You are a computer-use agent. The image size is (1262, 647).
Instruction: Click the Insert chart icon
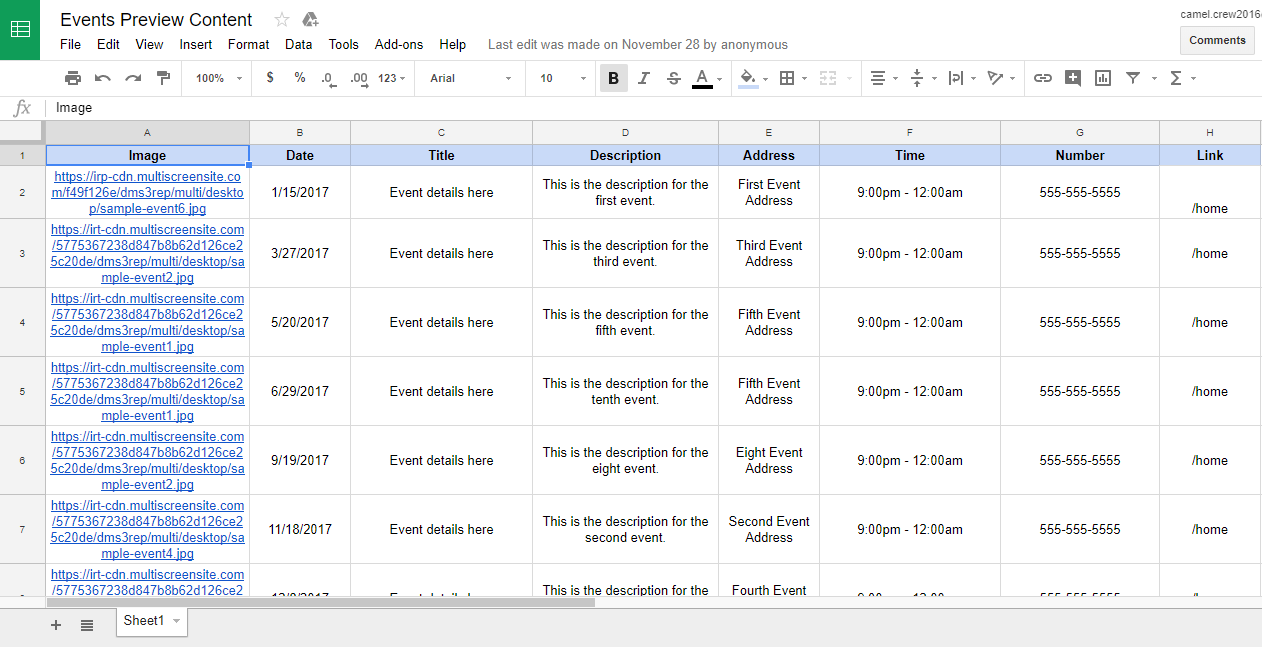(1103, 78)
